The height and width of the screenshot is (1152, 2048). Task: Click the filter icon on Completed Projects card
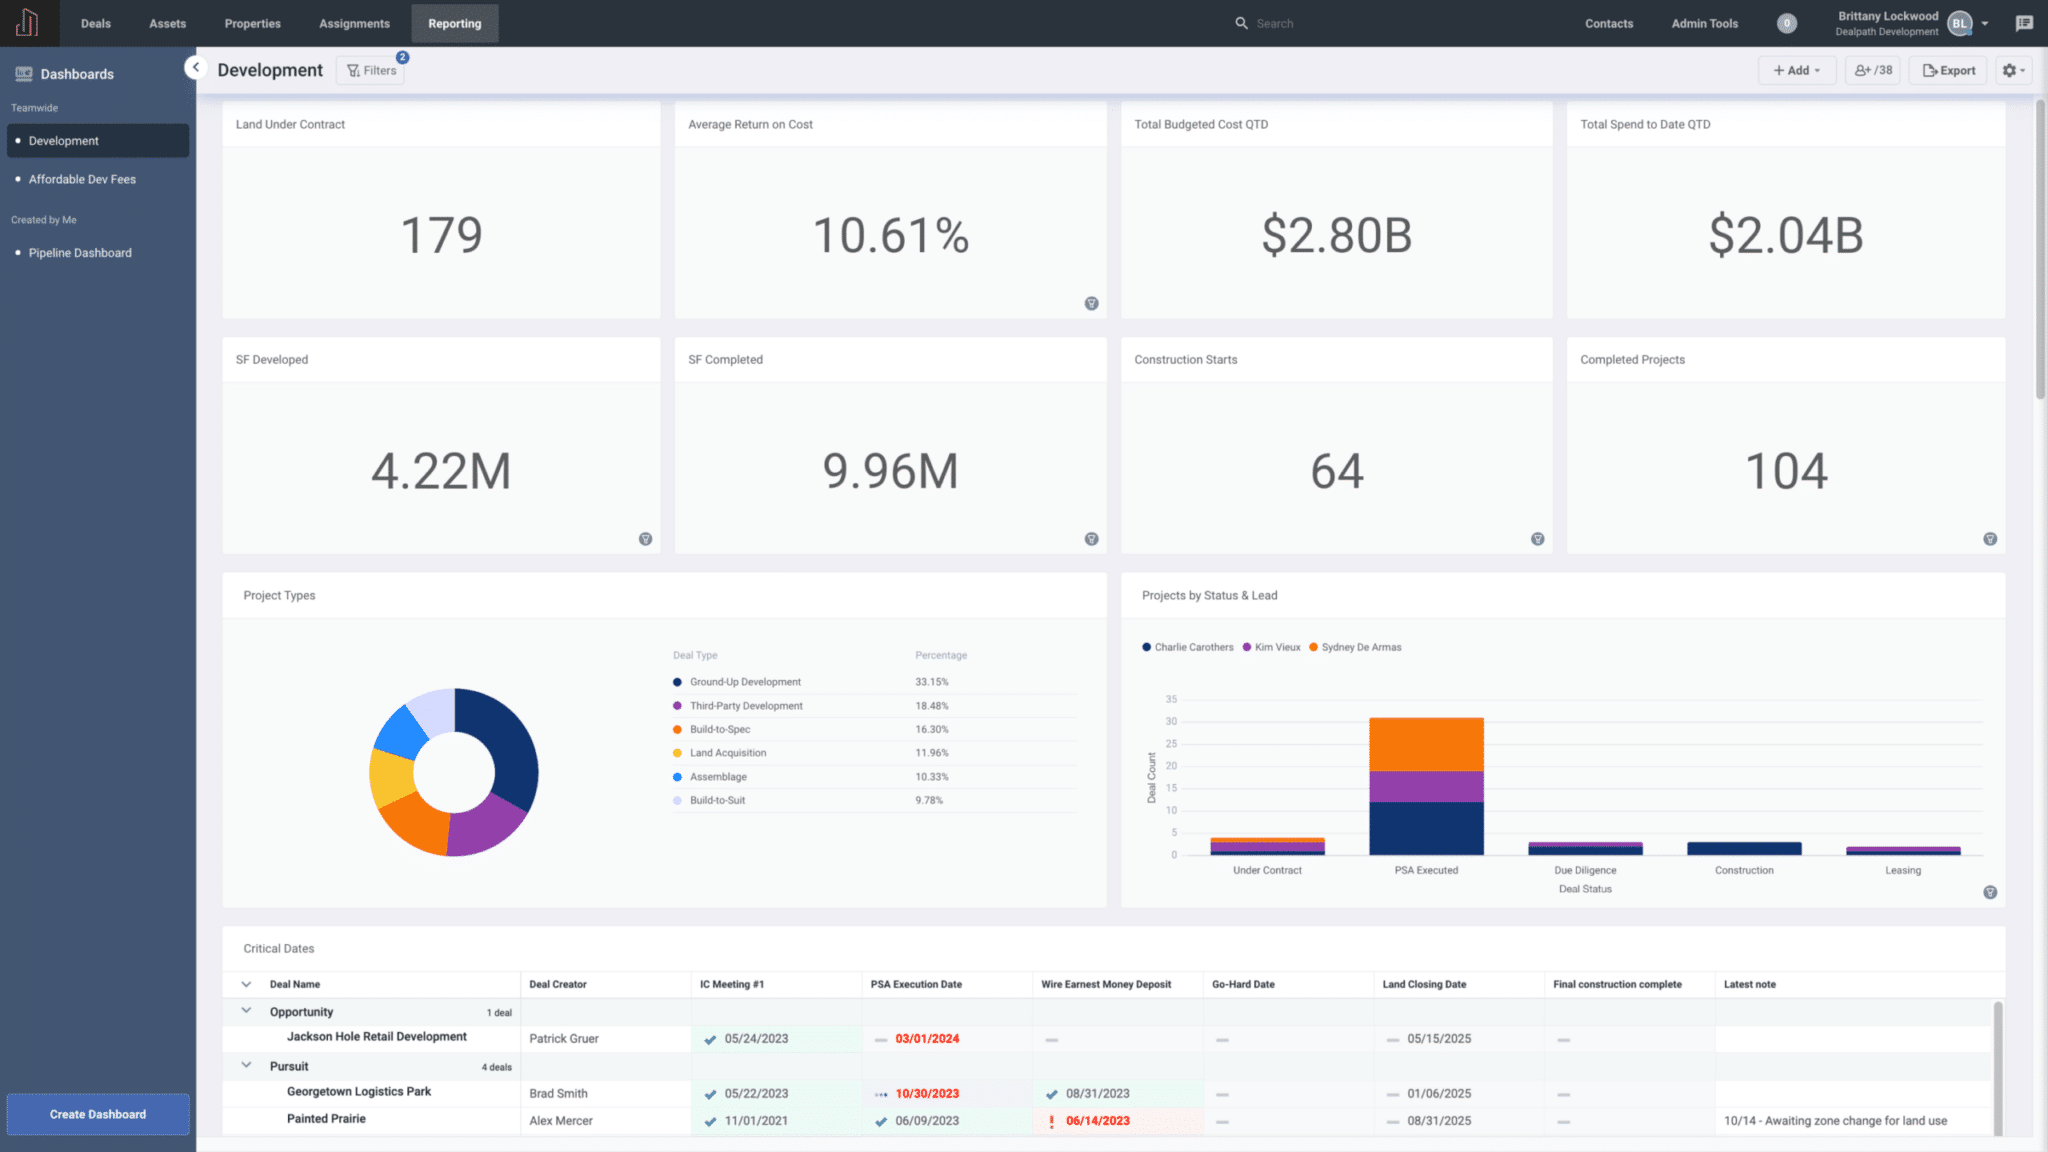(1990, 538)
